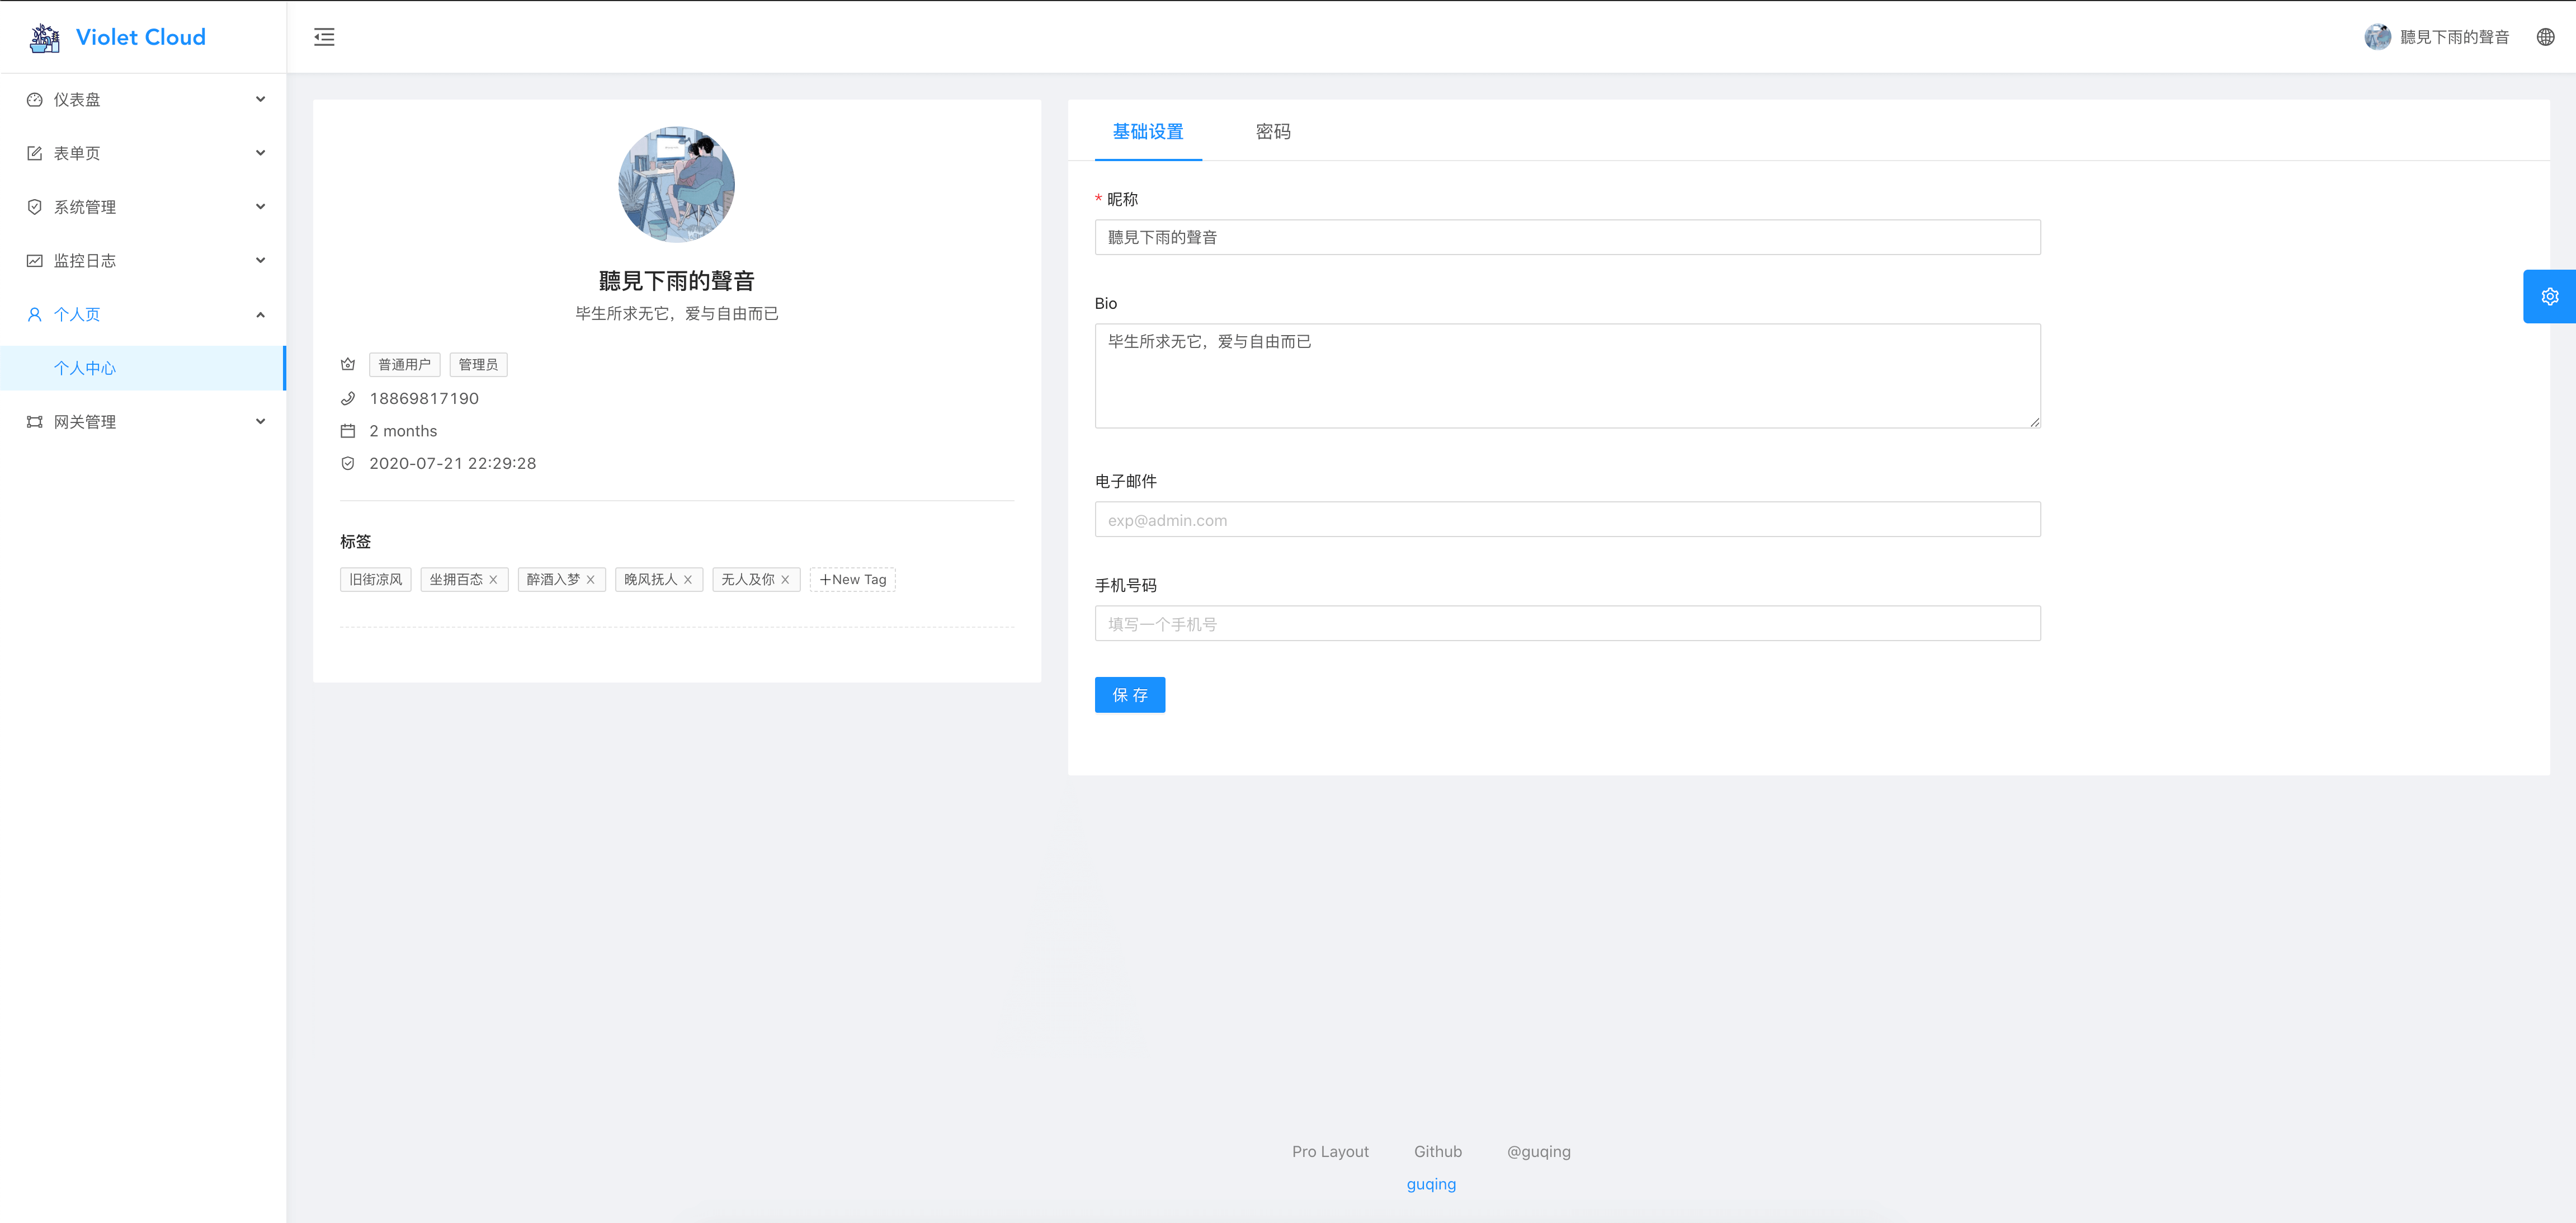
Task: Click the large profile avatar image
Action: (676, 184)
